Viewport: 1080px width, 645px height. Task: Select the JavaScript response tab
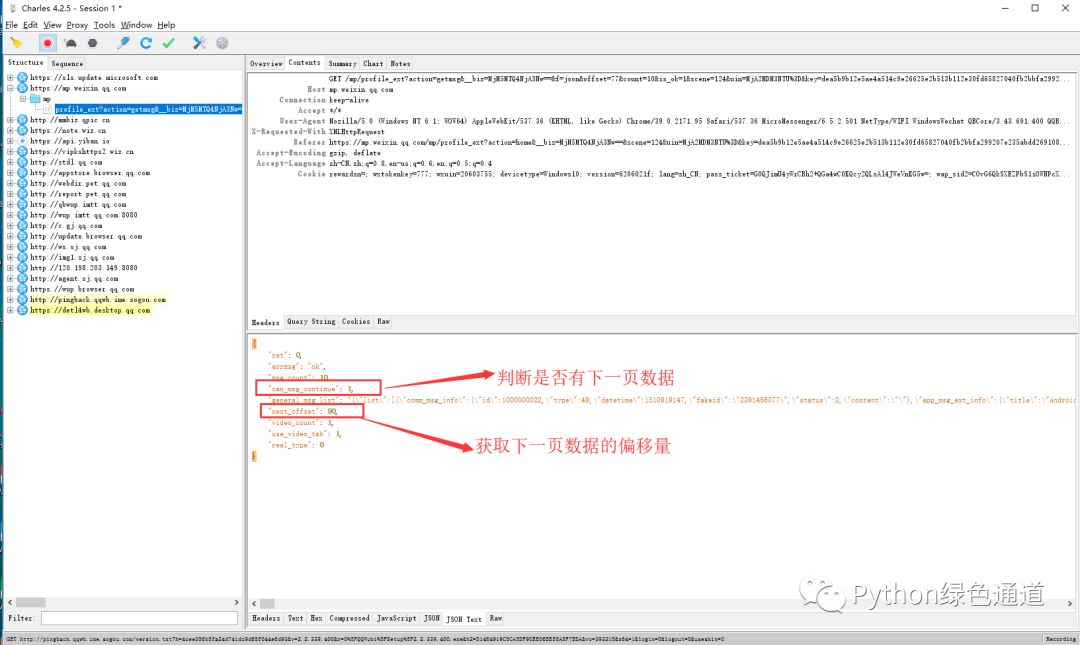click(x=396, y=618)
